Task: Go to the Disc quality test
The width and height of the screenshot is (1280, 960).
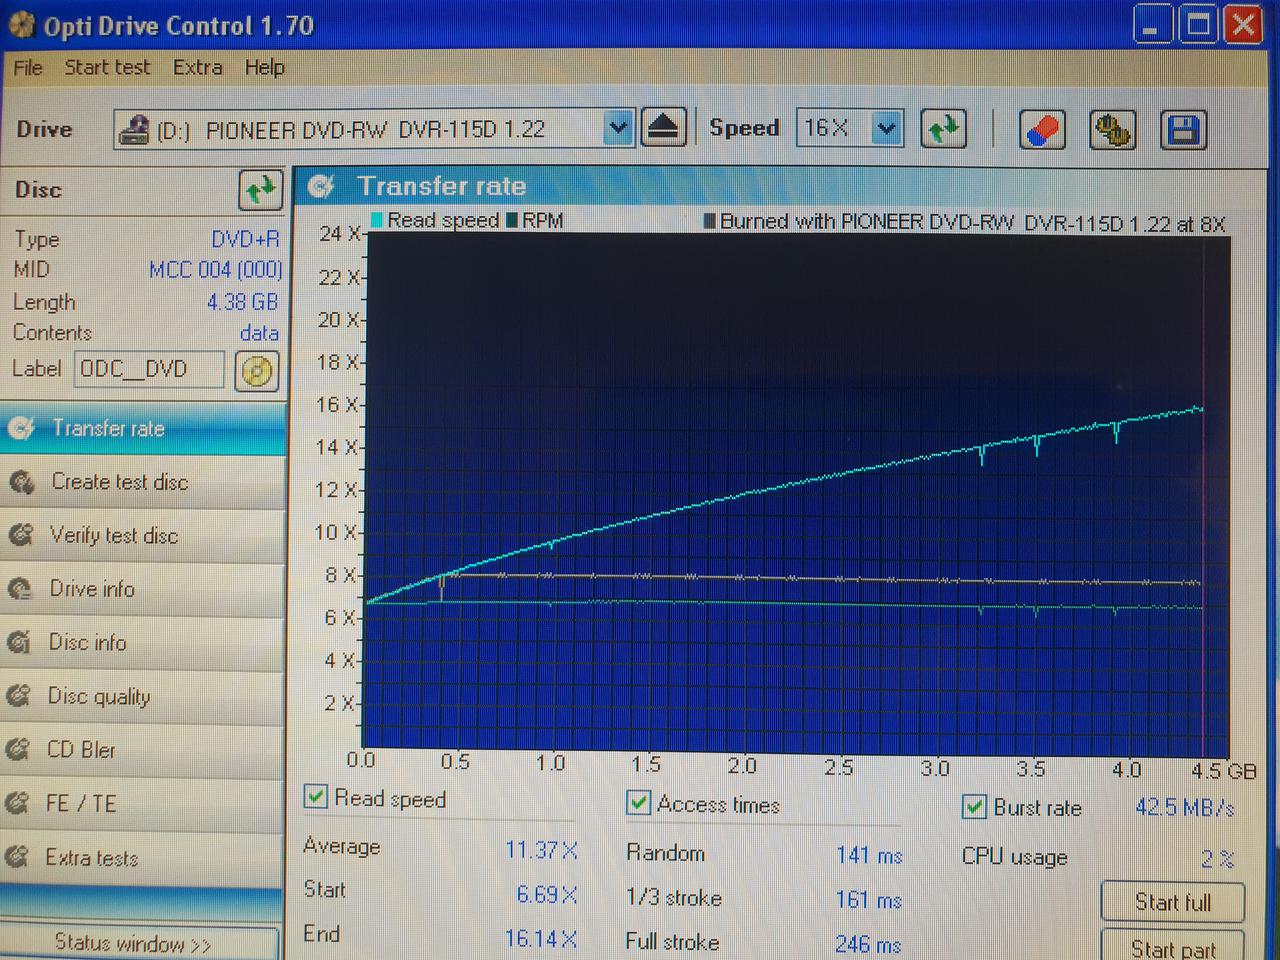Action: (x=143, y=696)
